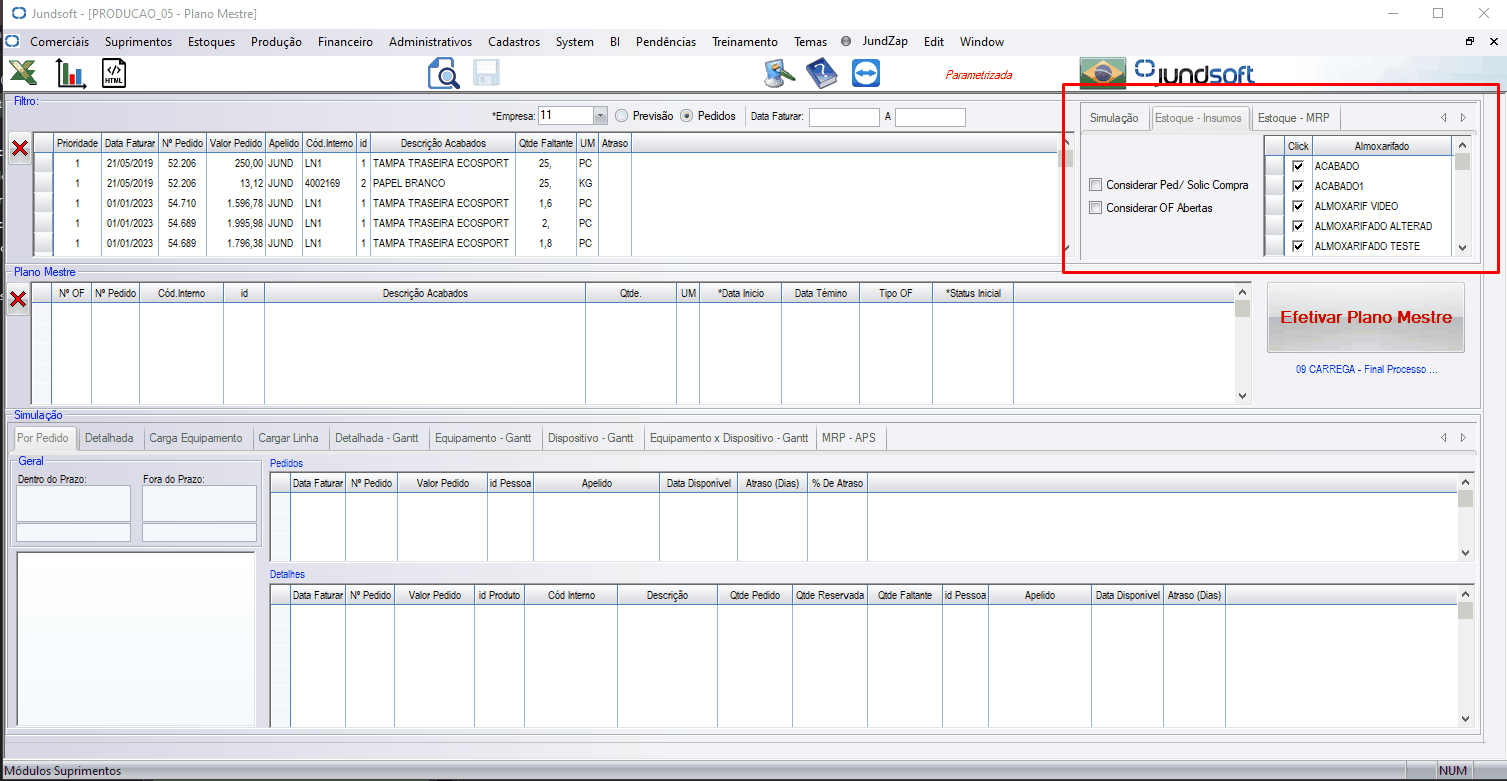Click the gray dot icon before JundZap
This screenshot has height=781, width=1507.
coord(846,42)
